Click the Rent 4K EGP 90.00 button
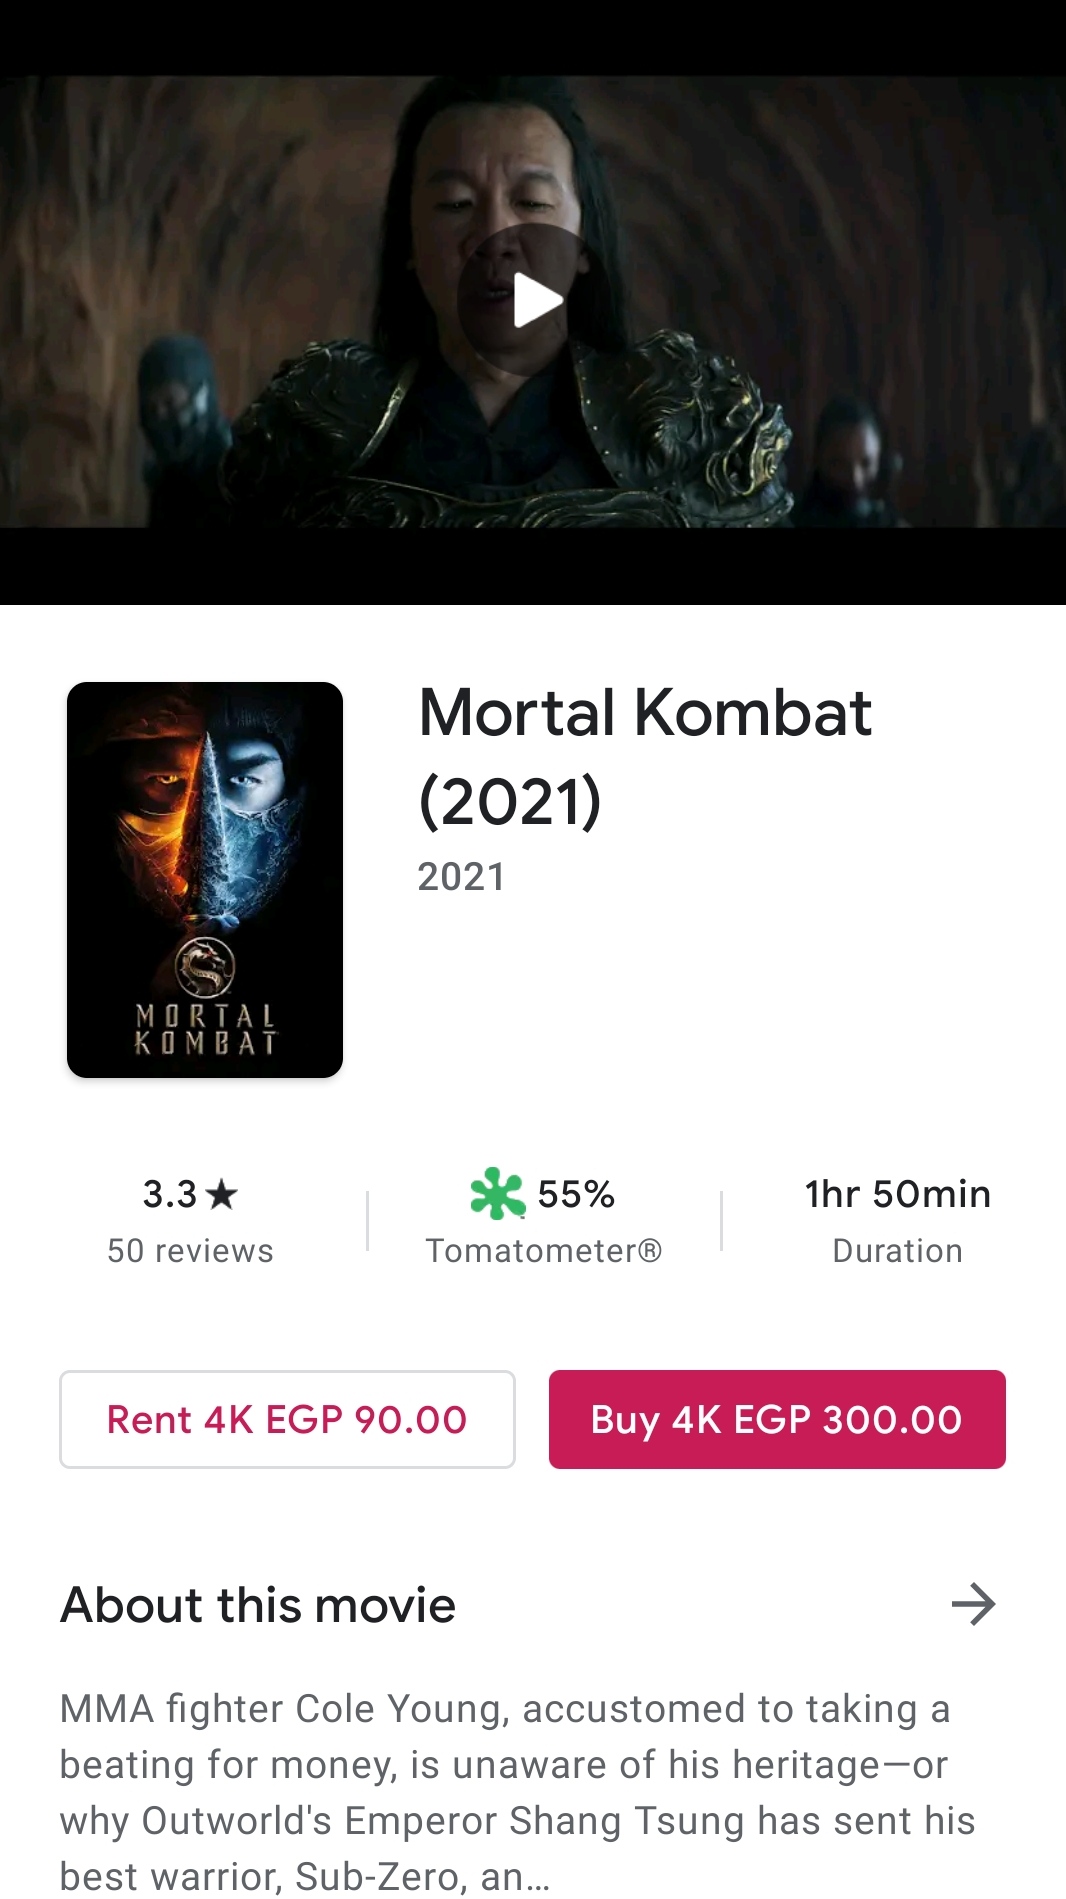This screenshot has width=1066, height=1899. click(x=287, y=1419)
